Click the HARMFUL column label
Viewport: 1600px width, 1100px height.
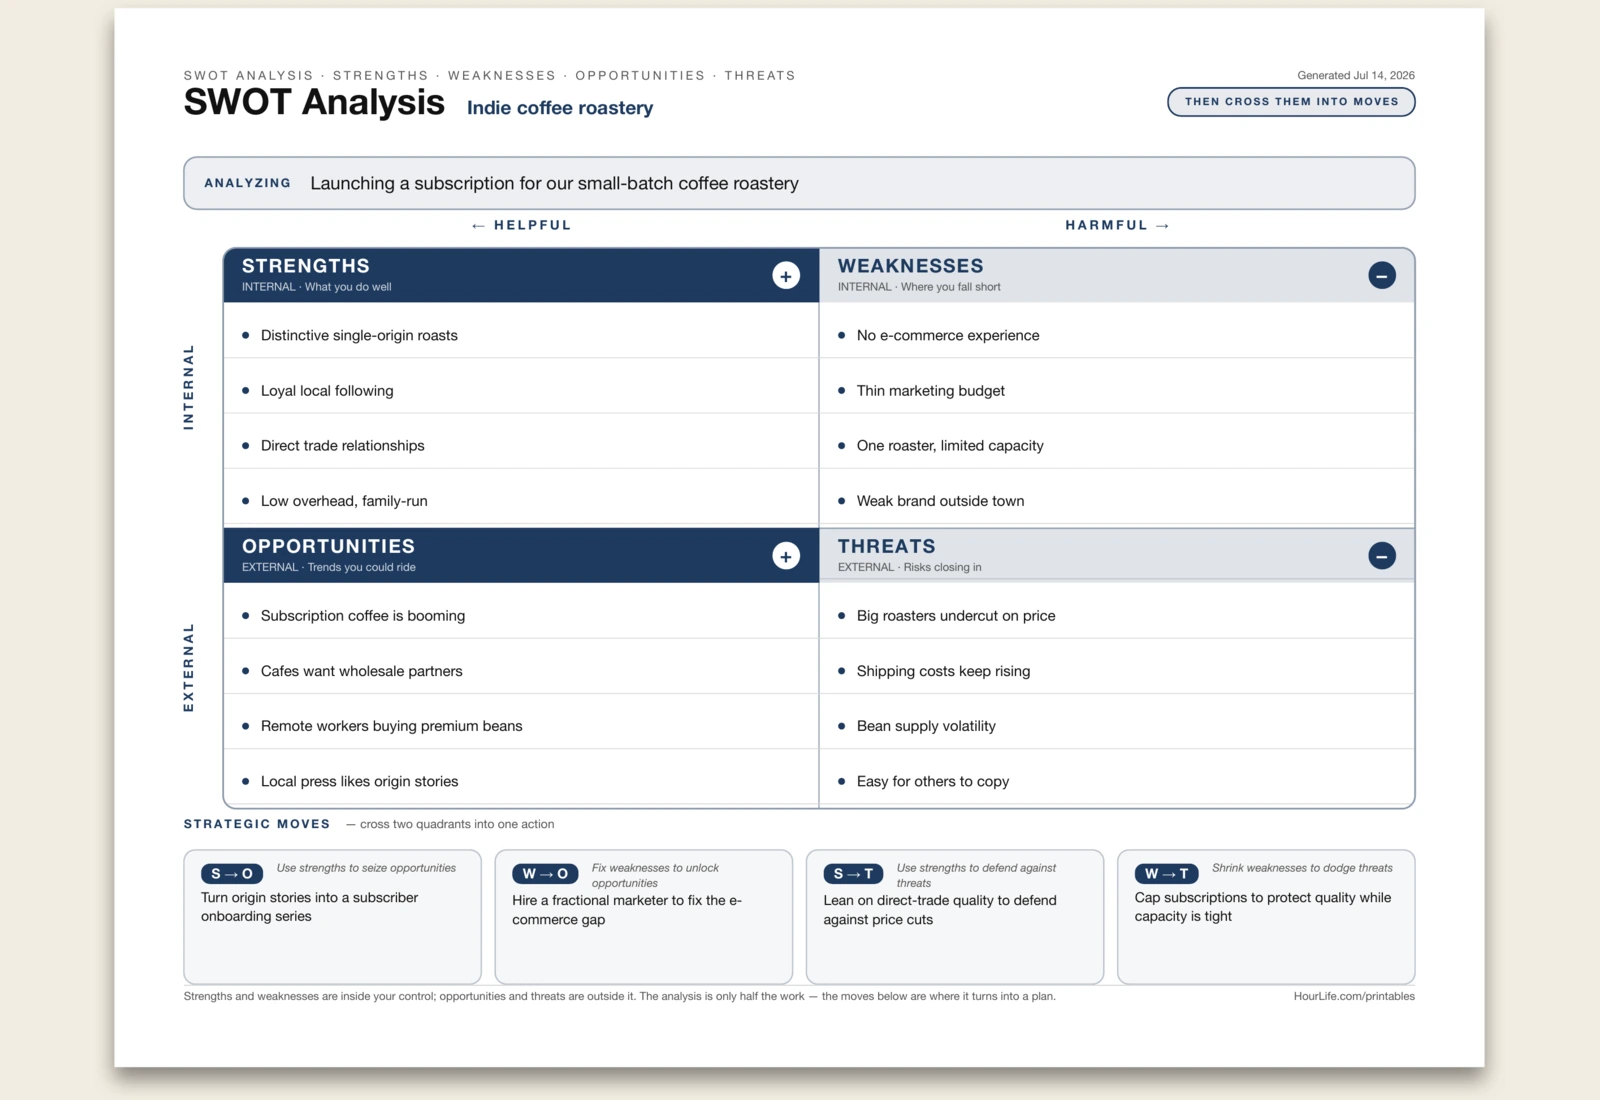coord(1117,225)
